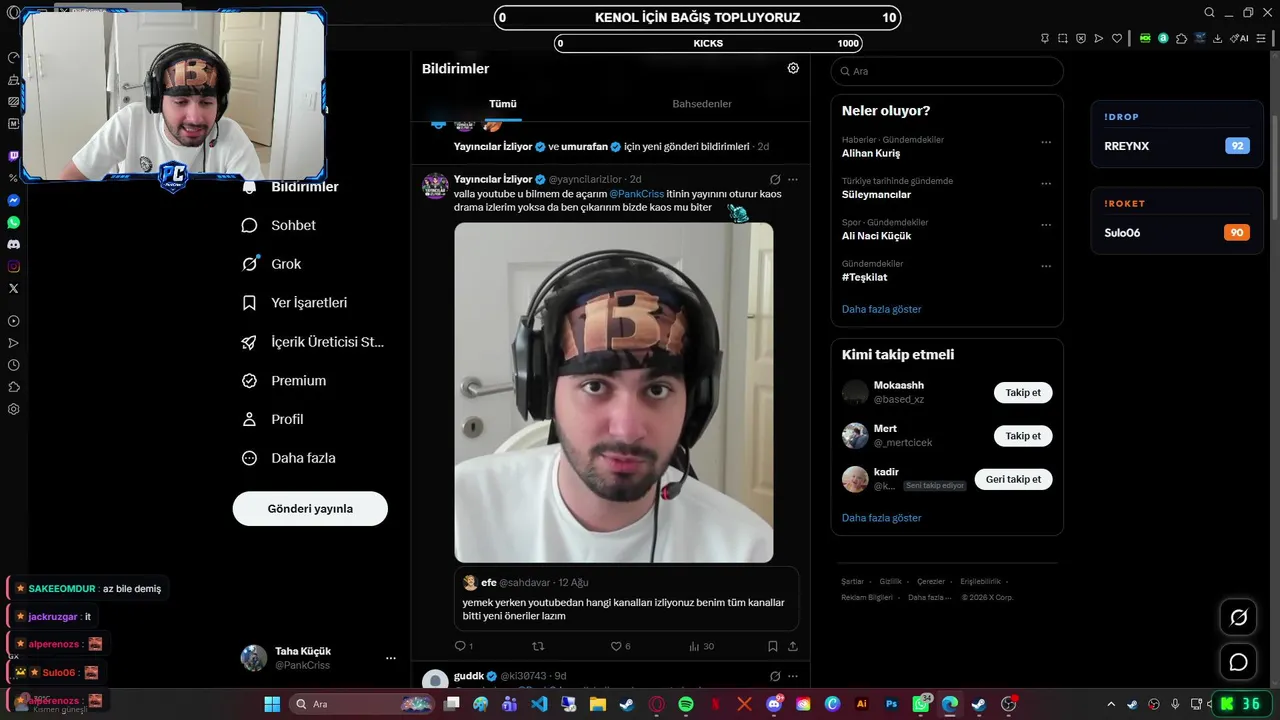
Task: Follow Mokaashh with Takip et
Action: pos(1023,393)
